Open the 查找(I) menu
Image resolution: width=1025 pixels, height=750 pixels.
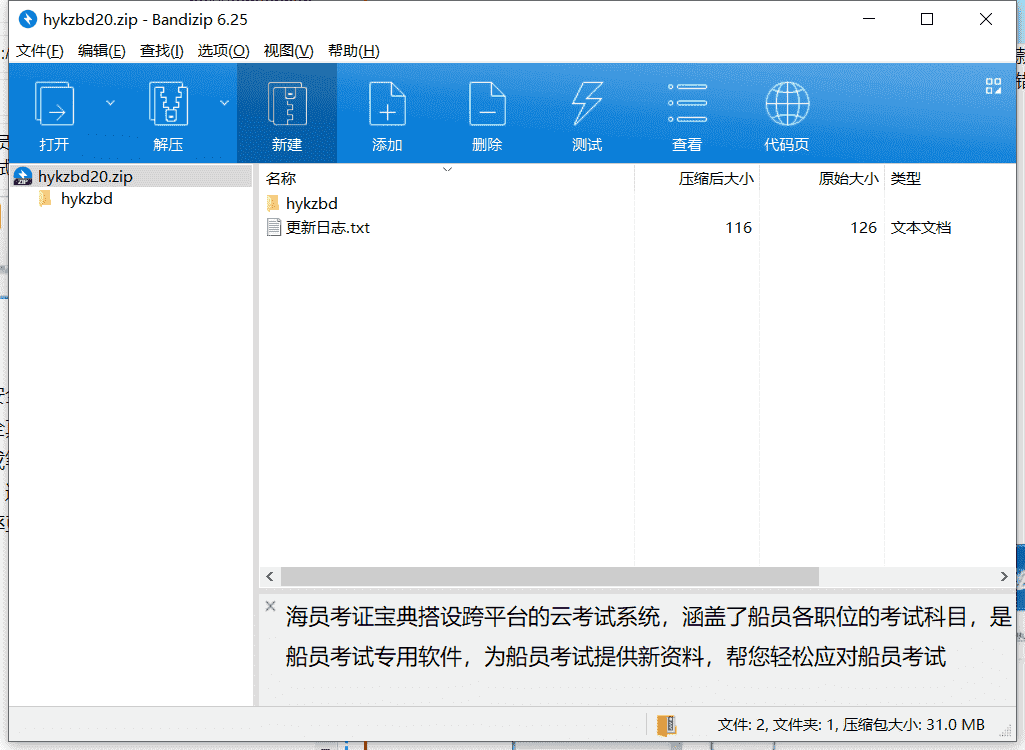(x=161, y=51)
